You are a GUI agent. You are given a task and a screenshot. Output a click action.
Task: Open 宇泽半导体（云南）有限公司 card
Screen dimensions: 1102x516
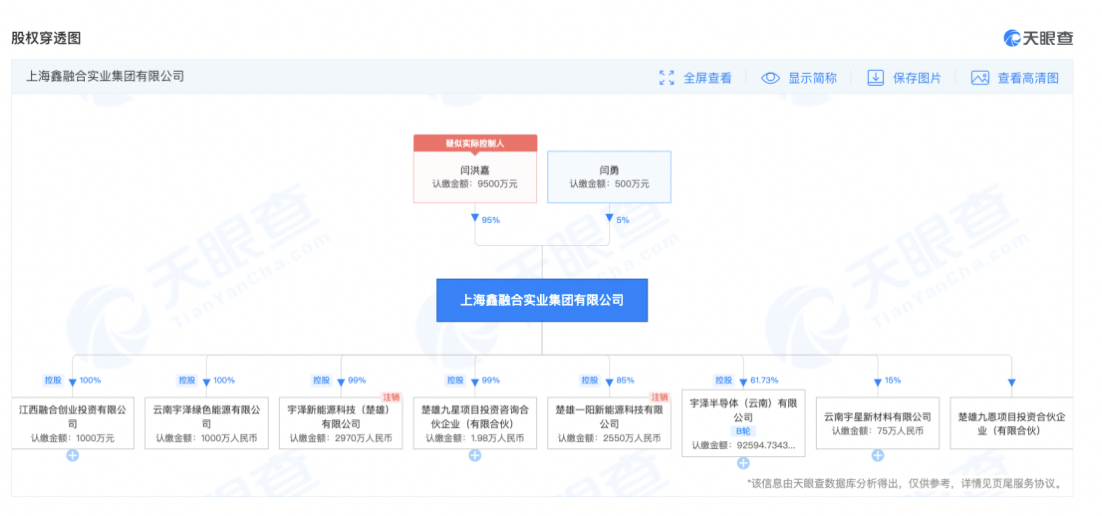[743, 423]
